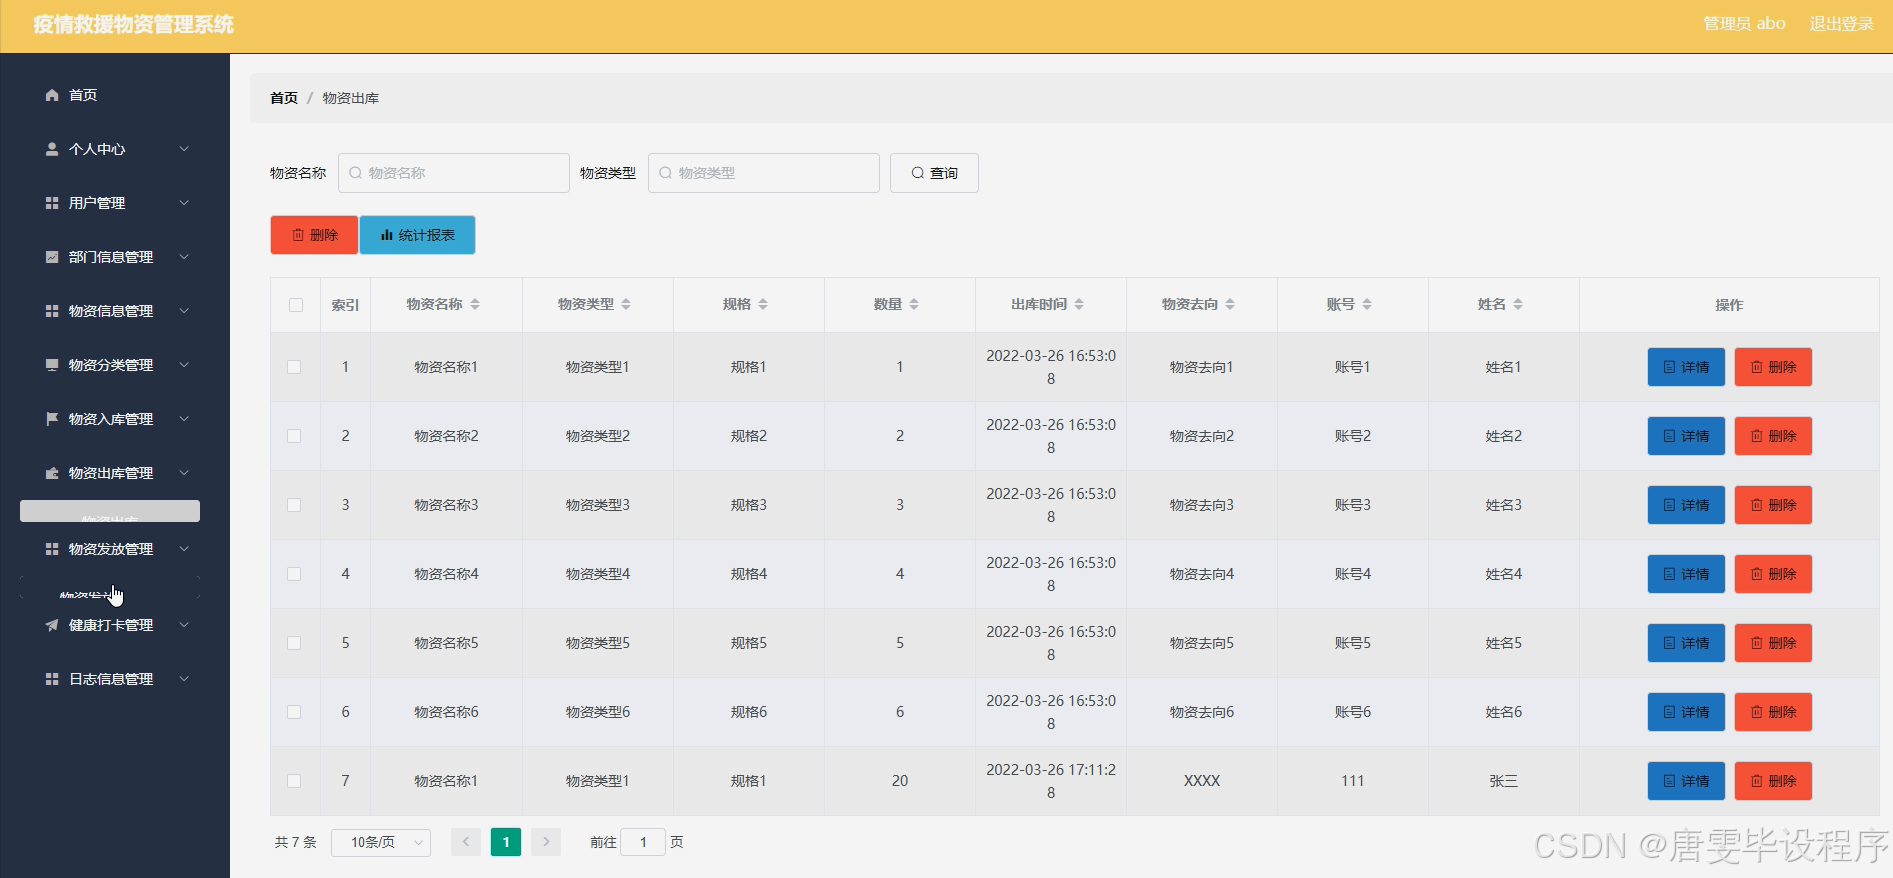Sort the 规格 column using its sort arrows

pos(763,304)
